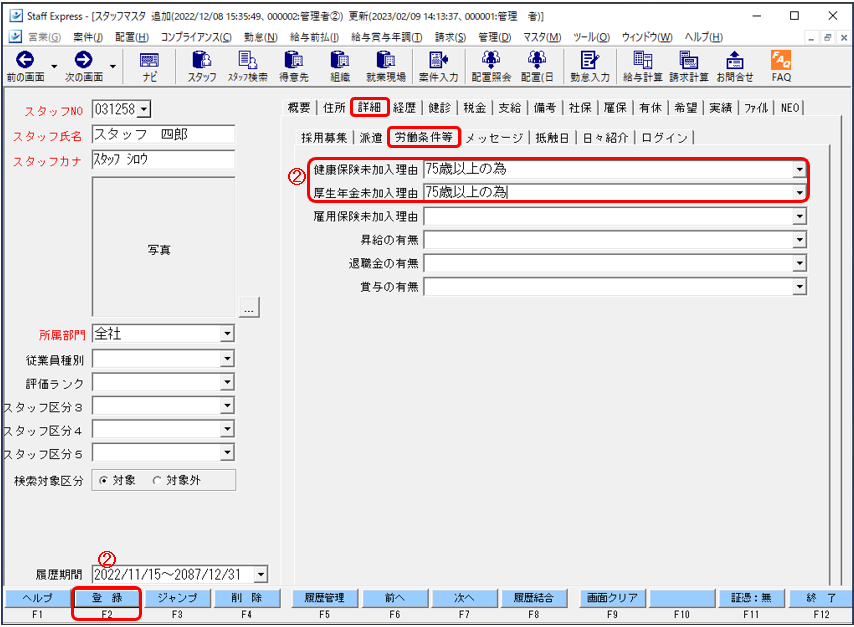Click the 終了 F12 button

coord(821,598)
